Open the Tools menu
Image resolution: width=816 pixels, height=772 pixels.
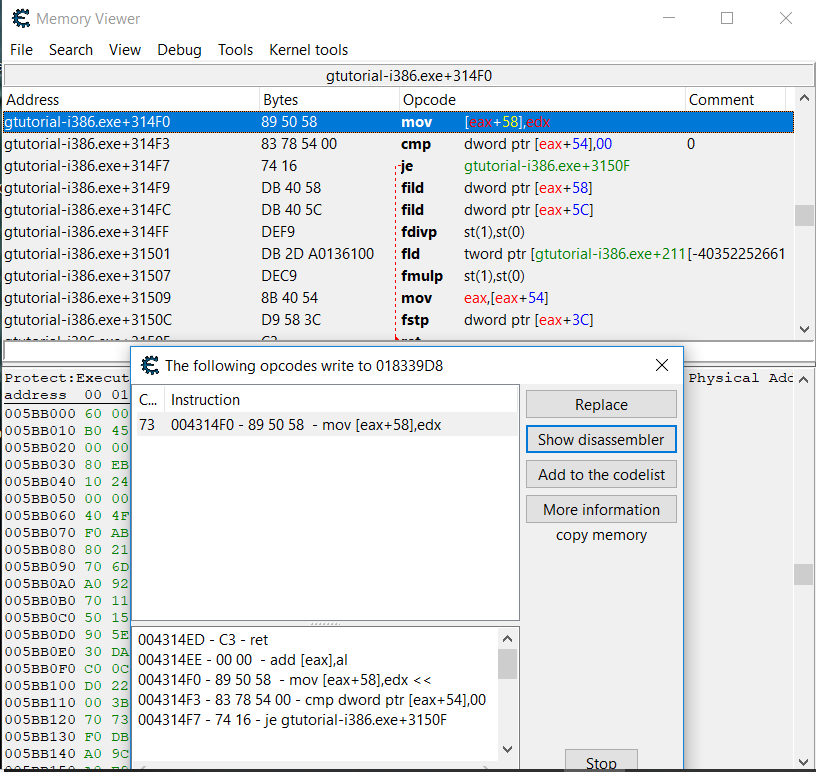coord(235,49)
